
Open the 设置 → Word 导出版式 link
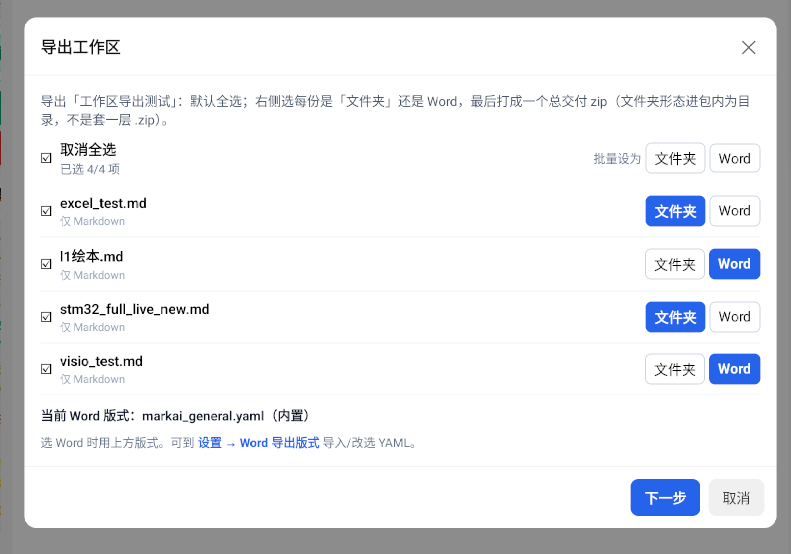point(258,443)
